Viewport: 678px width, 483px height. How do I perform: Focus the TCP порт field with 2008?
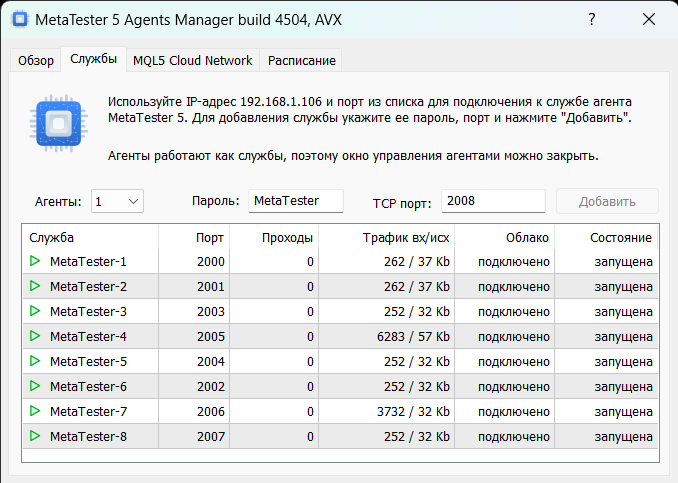tap(493, 201)
